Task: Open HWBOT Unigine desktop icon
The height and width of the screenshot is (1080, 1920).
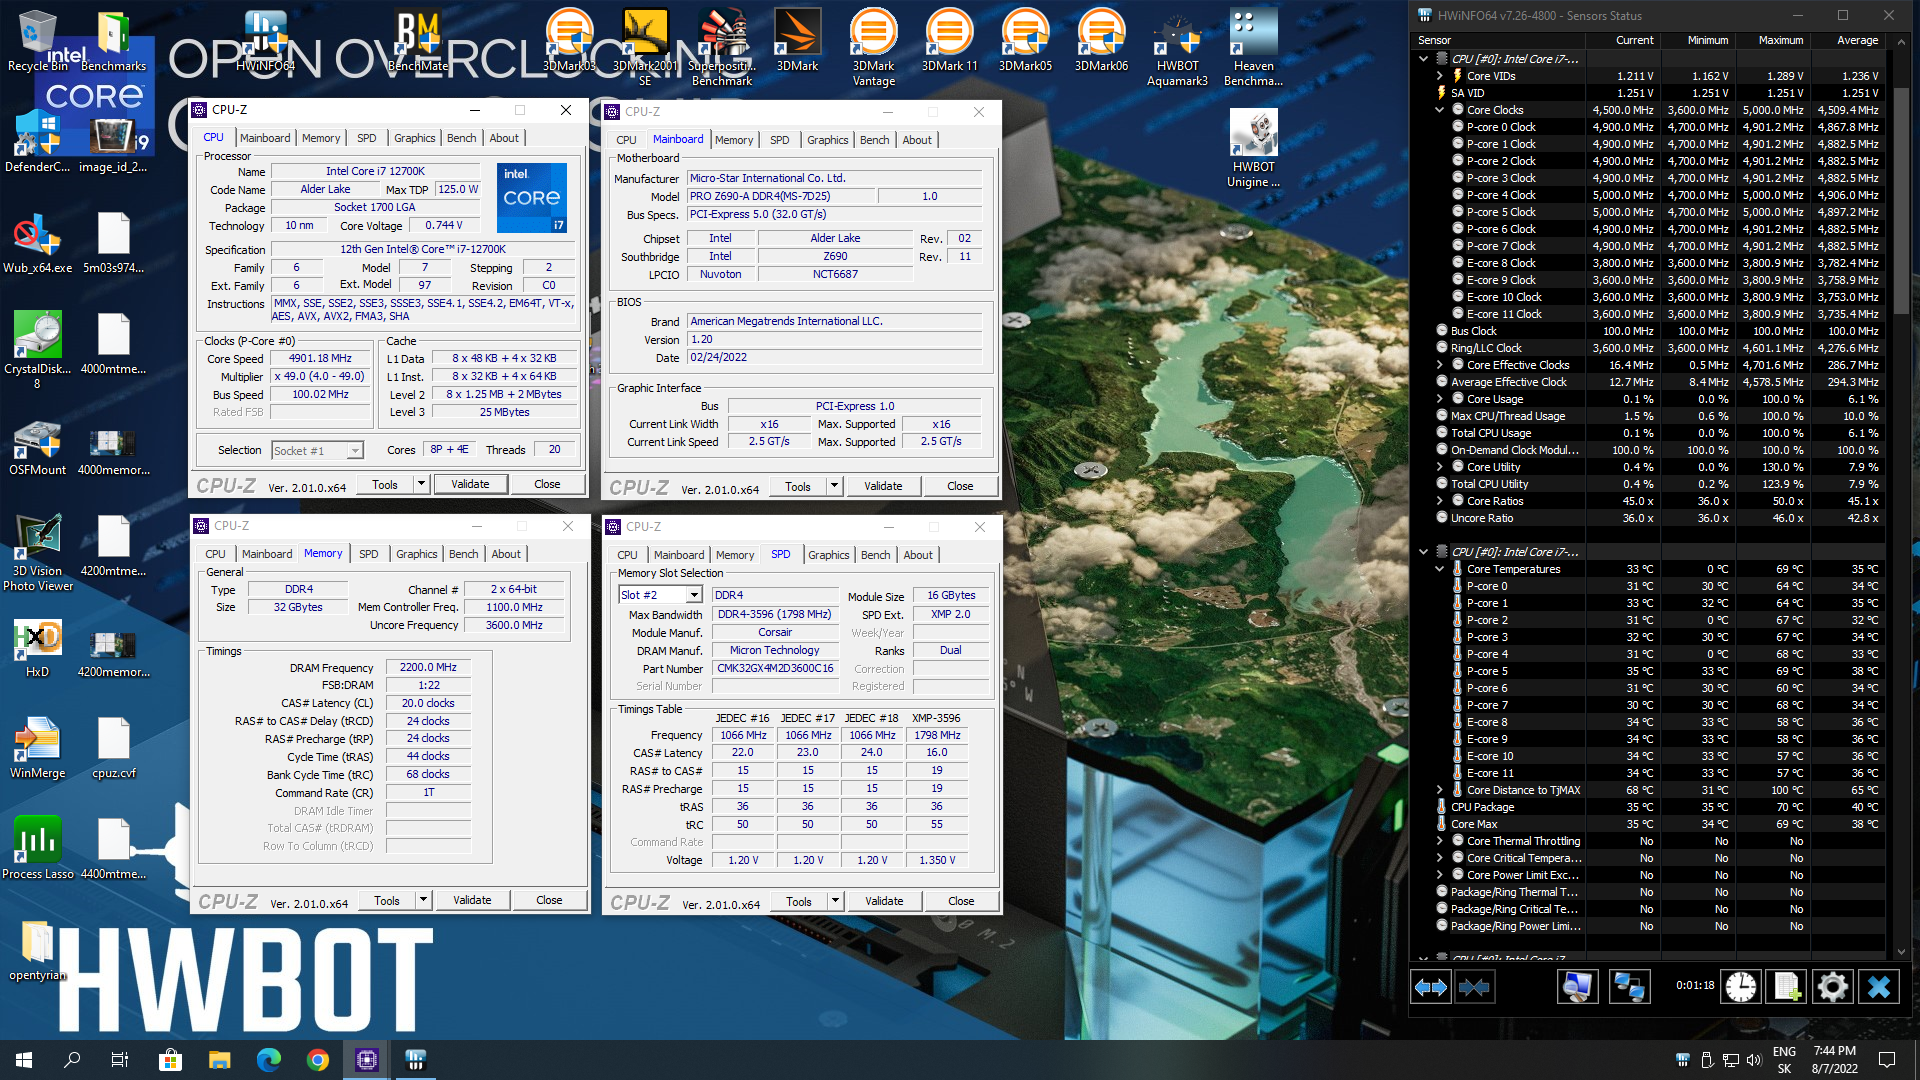Action: point(1253,148)
